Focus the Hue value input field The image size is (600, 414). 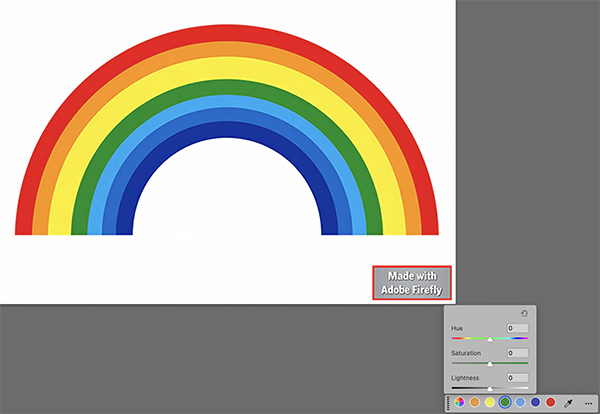[x=518, y=328]
